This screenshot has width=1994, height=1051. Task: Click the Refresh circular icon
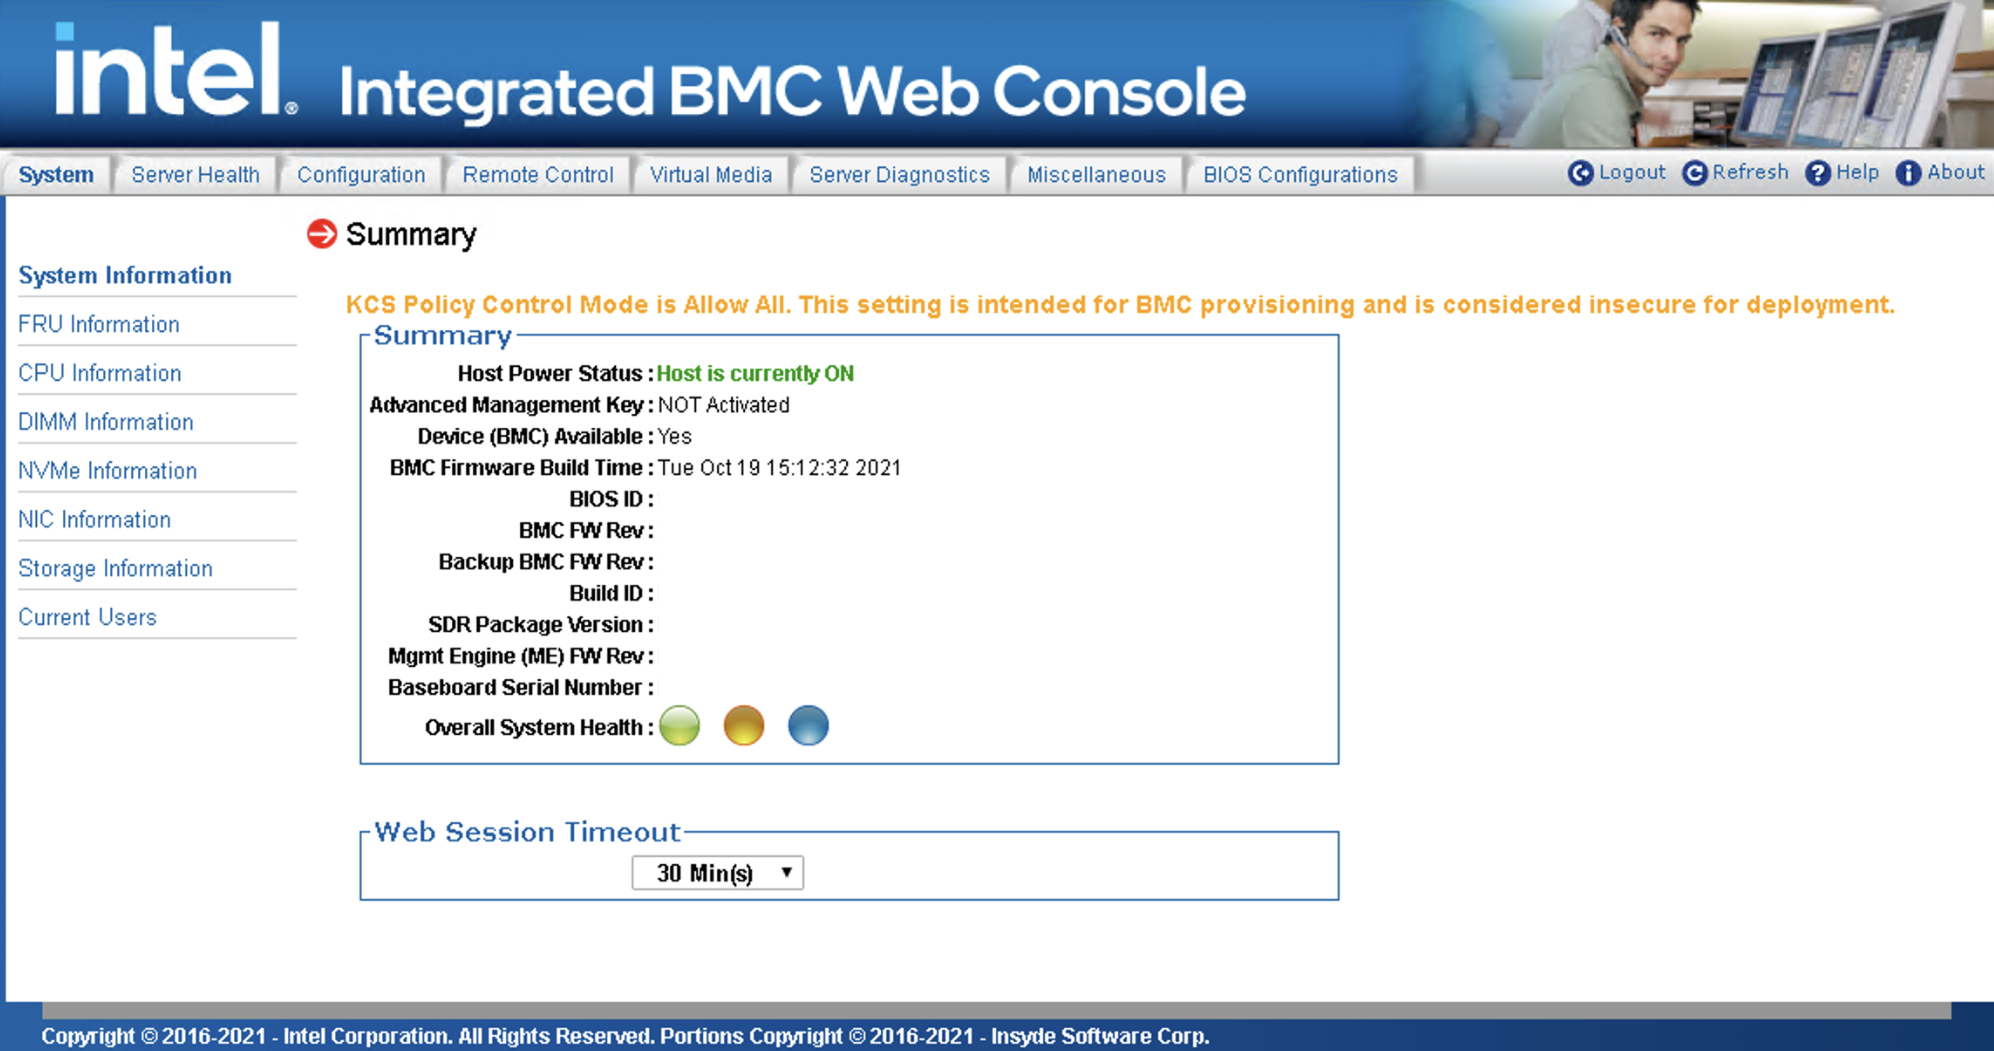click(1694, 173)
